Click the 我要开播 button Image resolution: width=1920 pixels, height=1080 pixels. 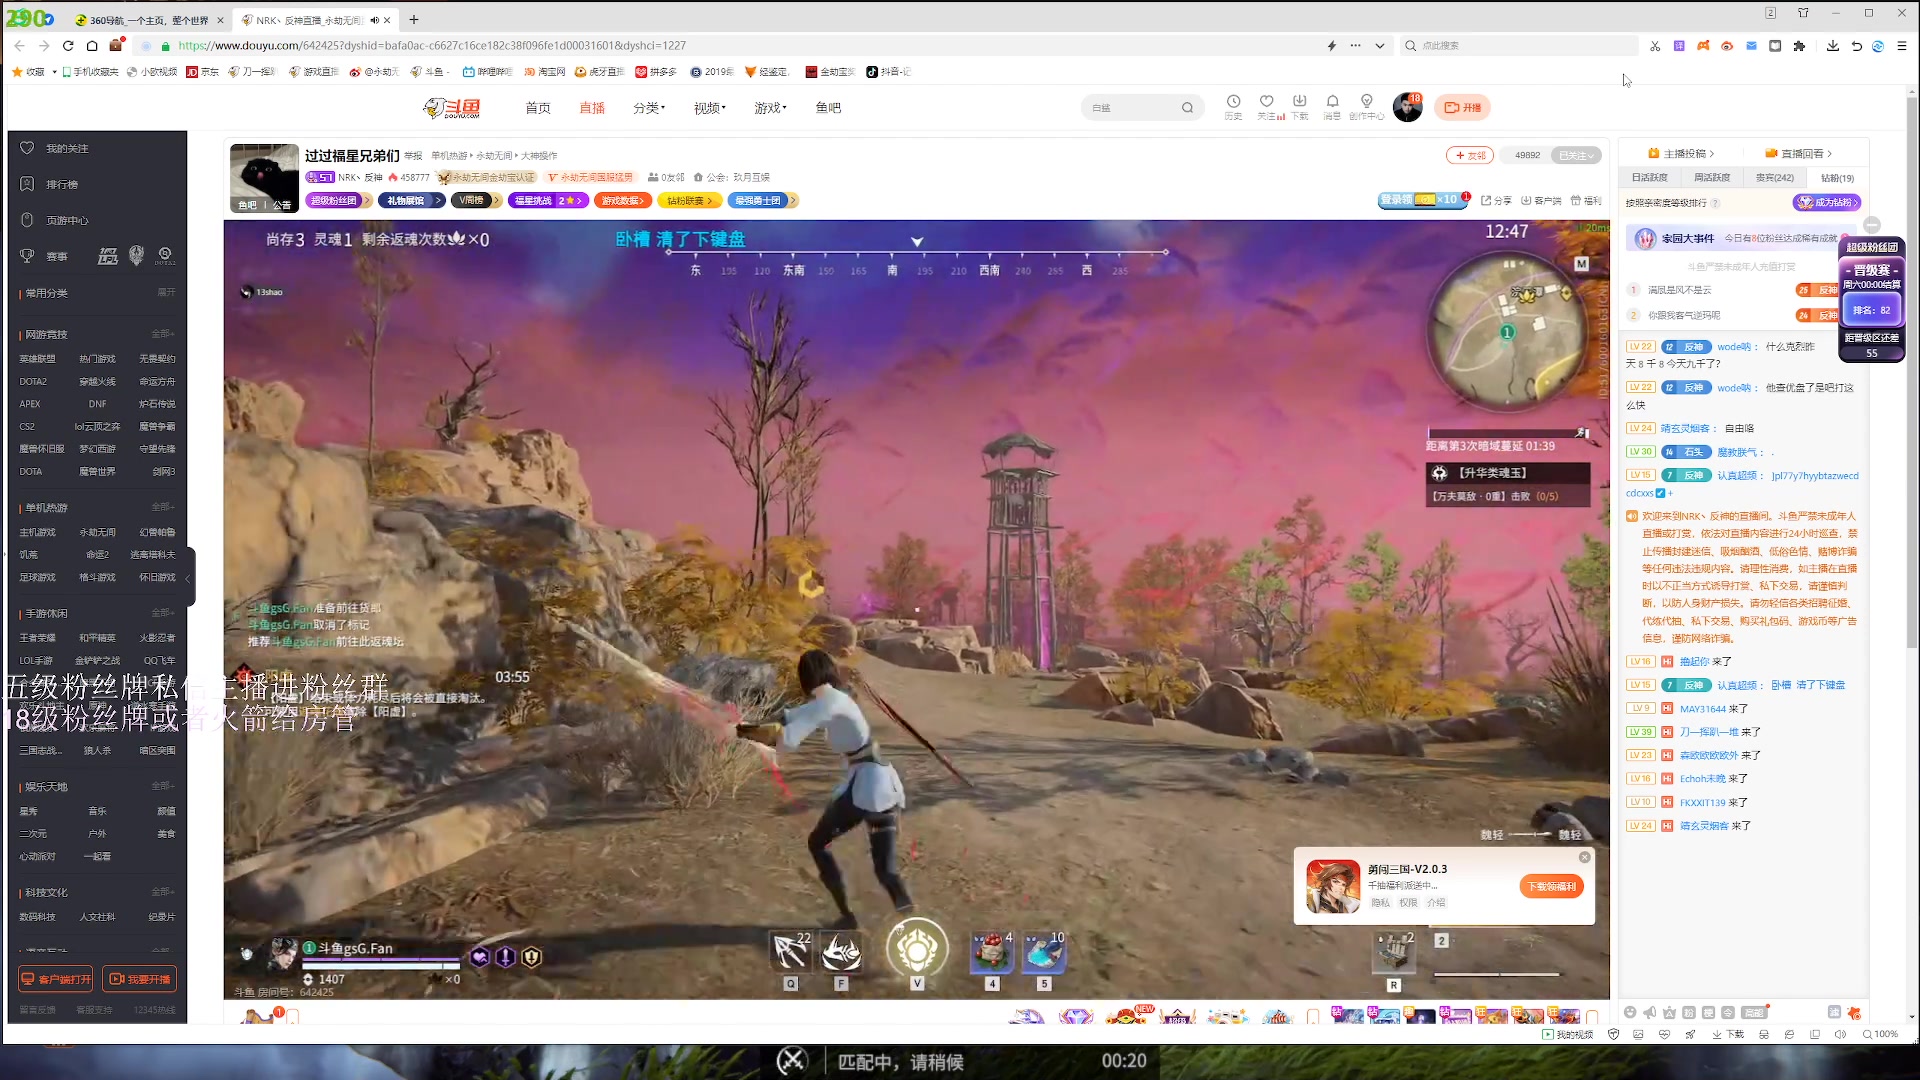141,979
